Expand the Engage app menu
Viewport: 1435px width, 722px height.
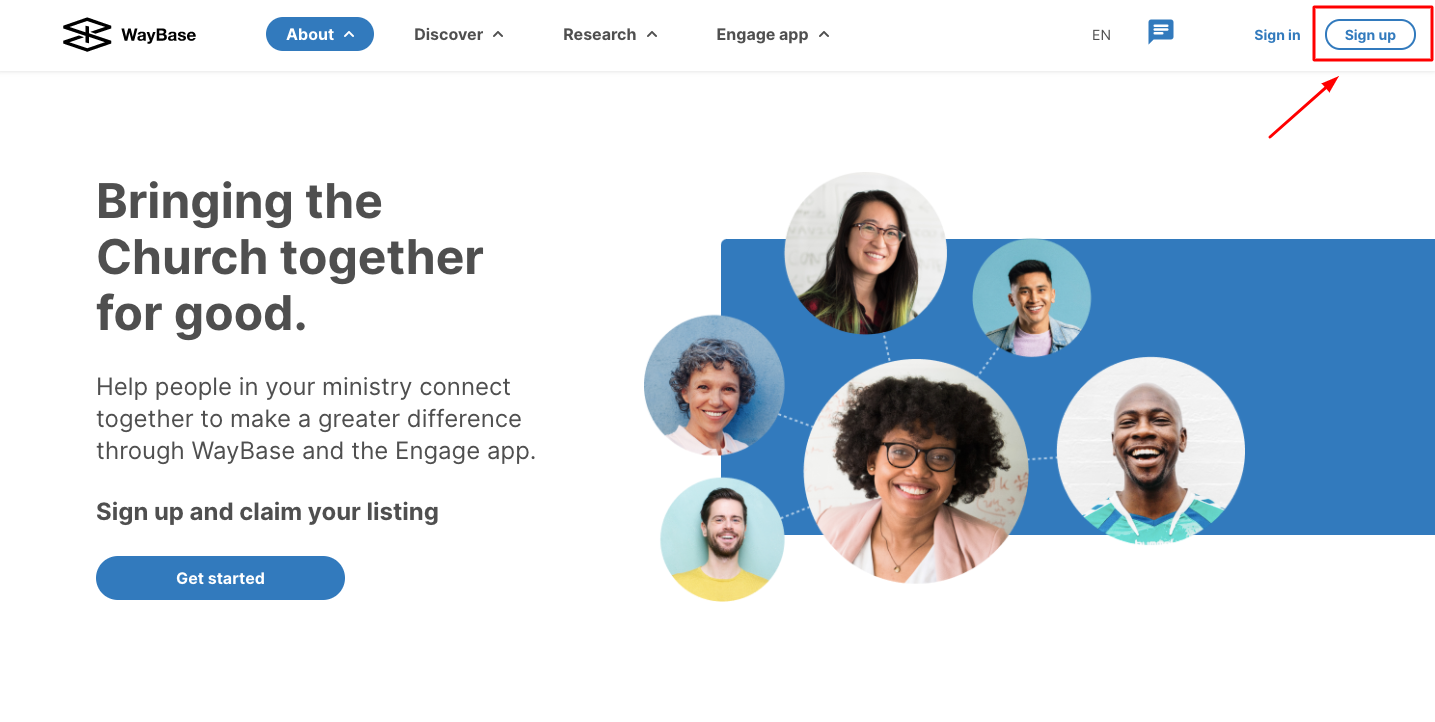tap(773, 34)
